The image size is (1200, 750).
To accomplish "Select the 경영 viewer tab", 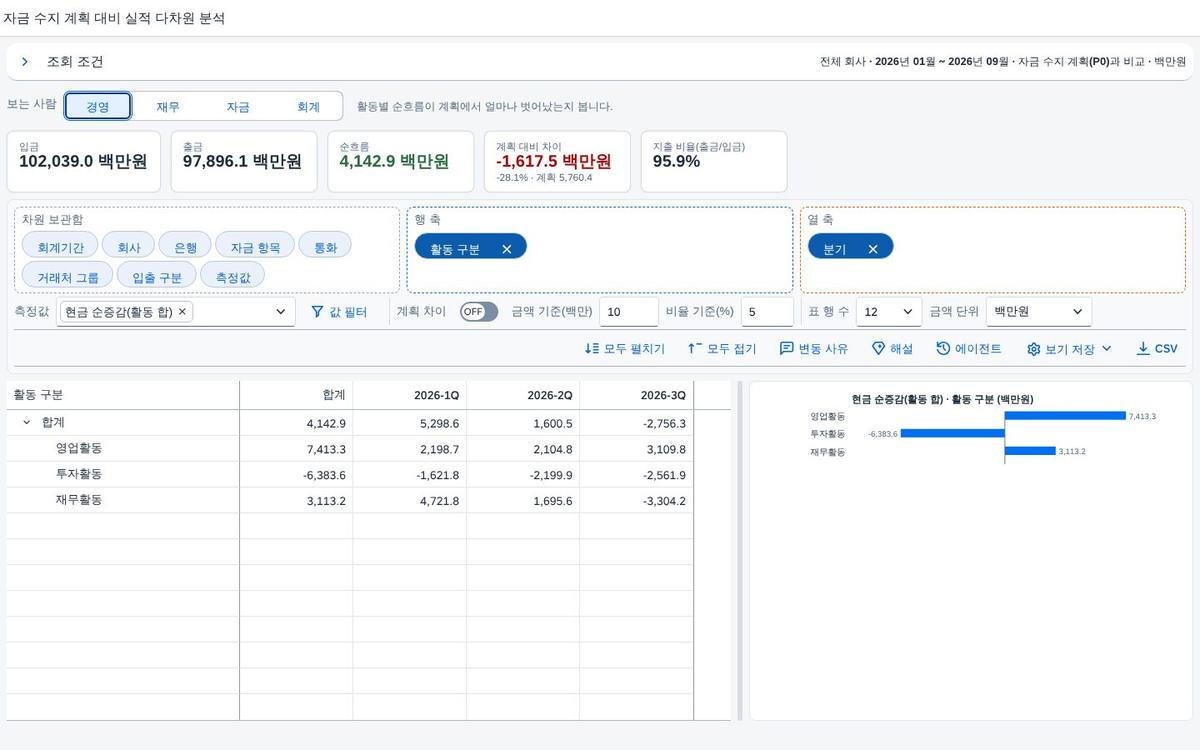I will (98, 106).
